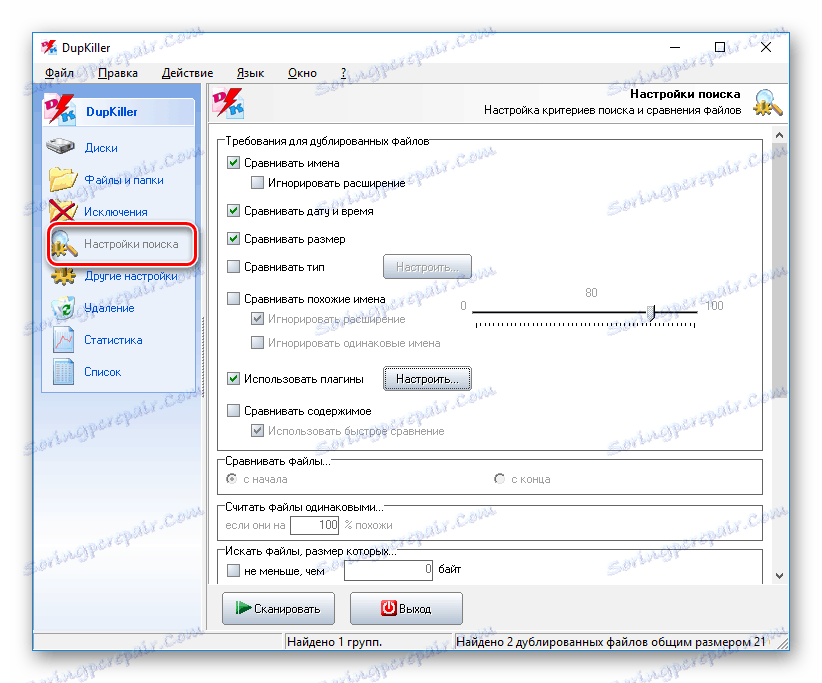Click the DupKiller logo icon in sidebar header
Image resolution: width=822 pixels, height=683 pixels.
60,110
